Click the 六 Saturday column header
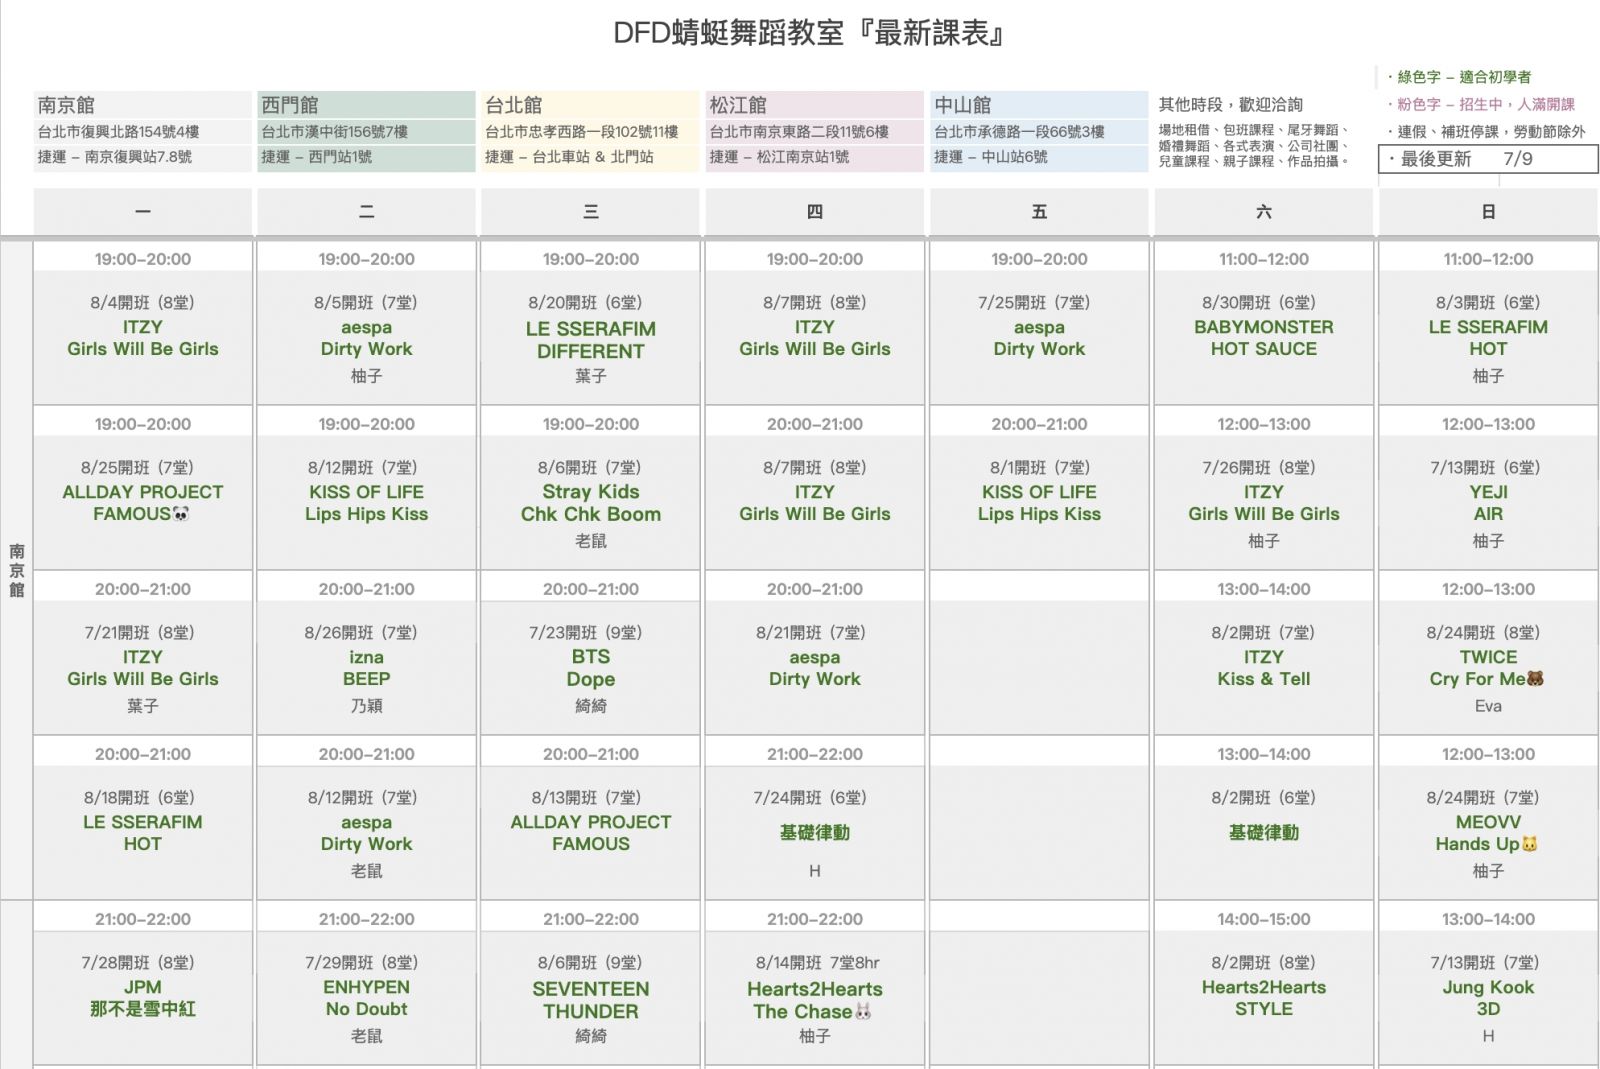The image size is (1600, 1069). point(1264,212)
